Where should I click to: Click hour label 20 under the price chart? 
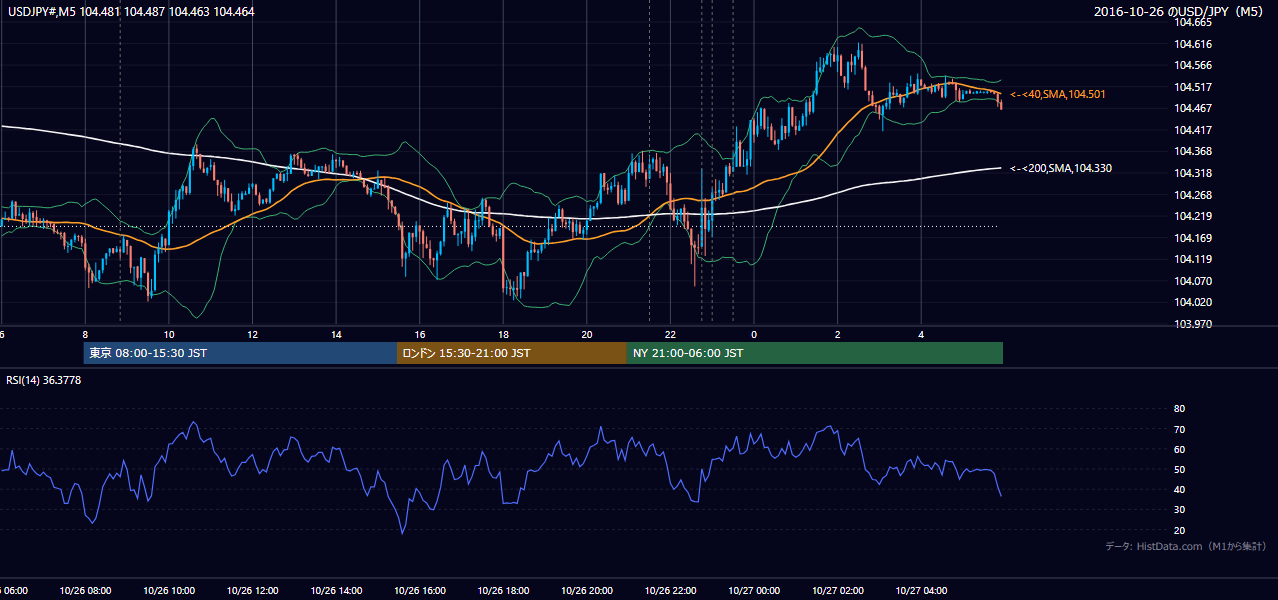coord(587,334)
